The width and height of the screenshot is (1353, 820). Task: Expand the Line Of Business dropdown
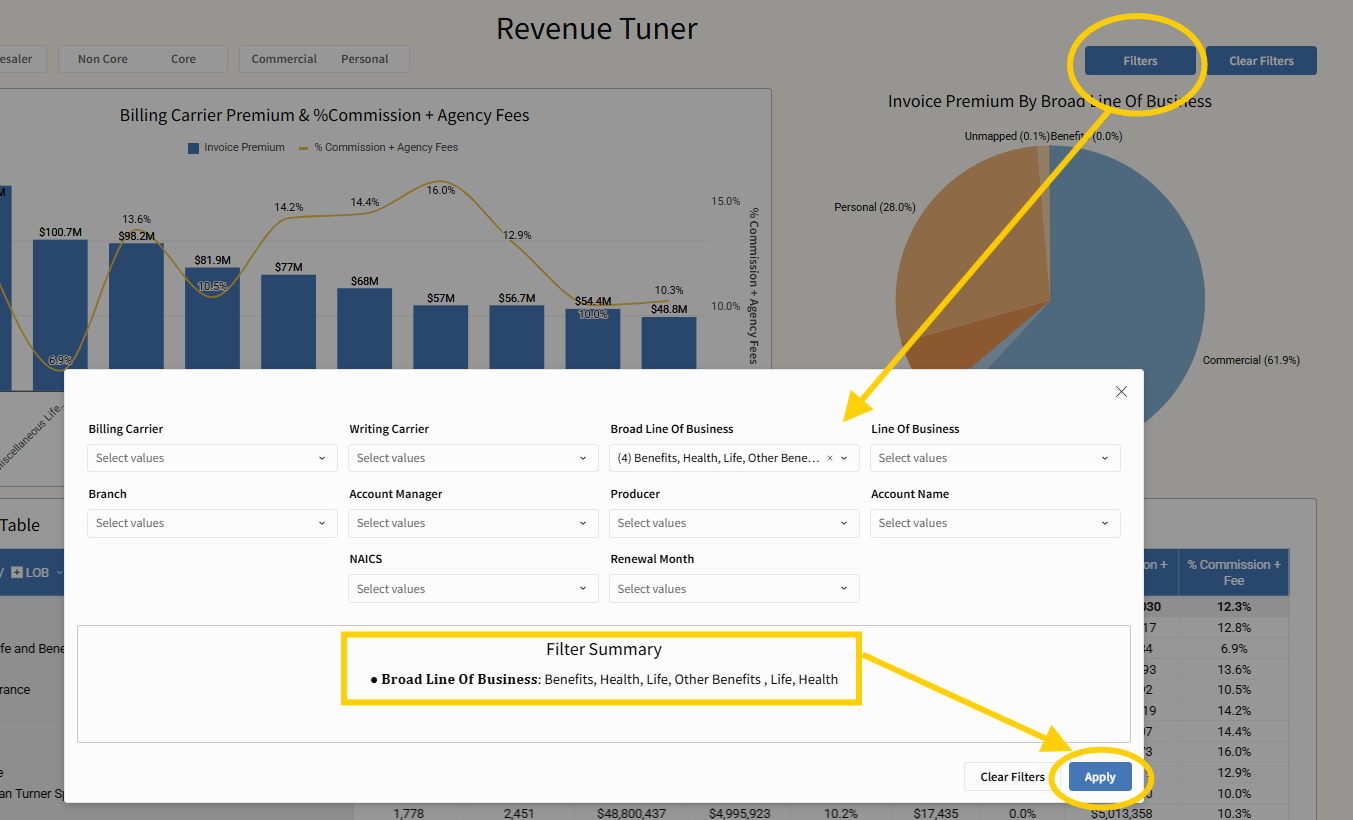(x=995, y=458)
